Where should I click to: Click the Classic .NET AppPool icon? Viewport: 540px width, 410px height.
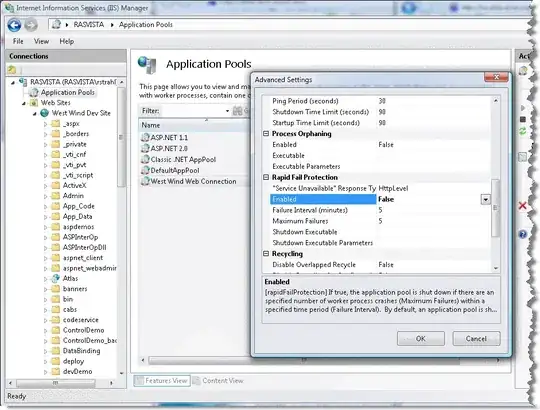pos(145,159)
